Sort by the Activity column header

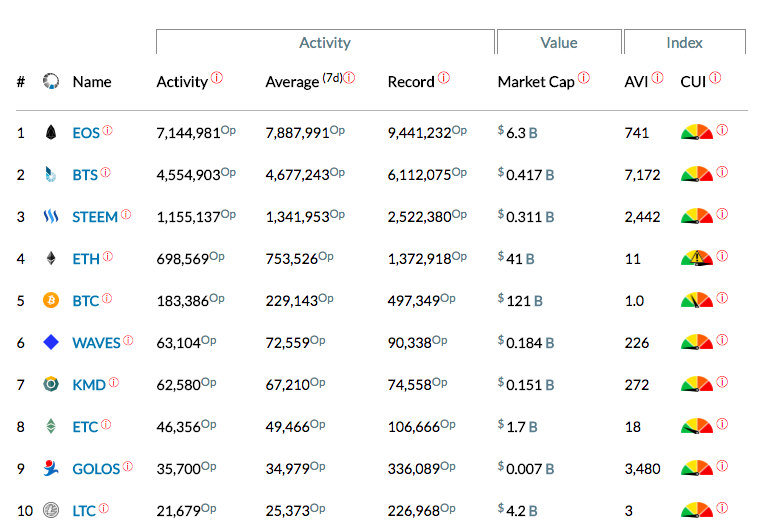pos(182,82)
